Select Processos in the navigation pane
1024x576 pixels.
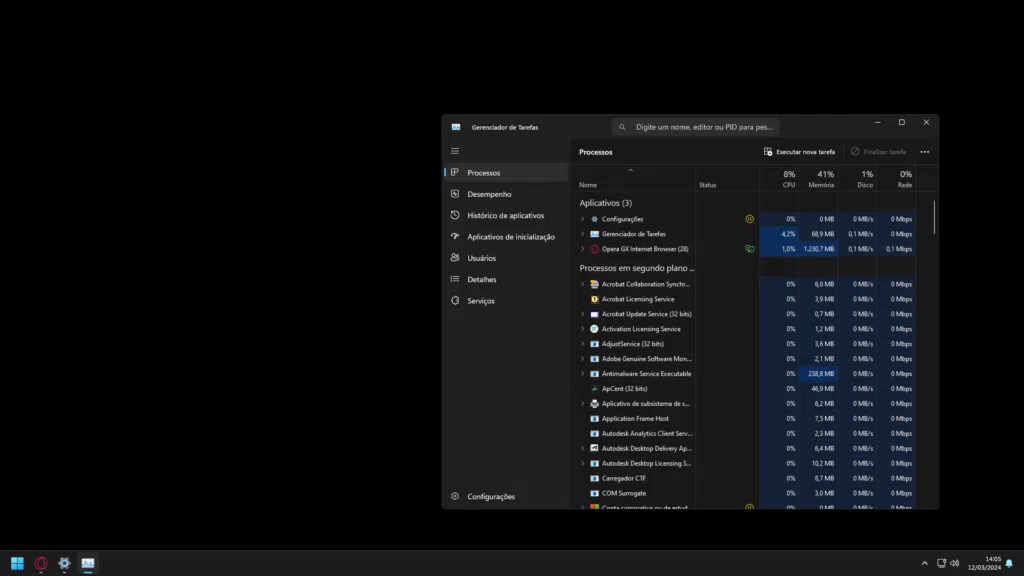[485, 172]
